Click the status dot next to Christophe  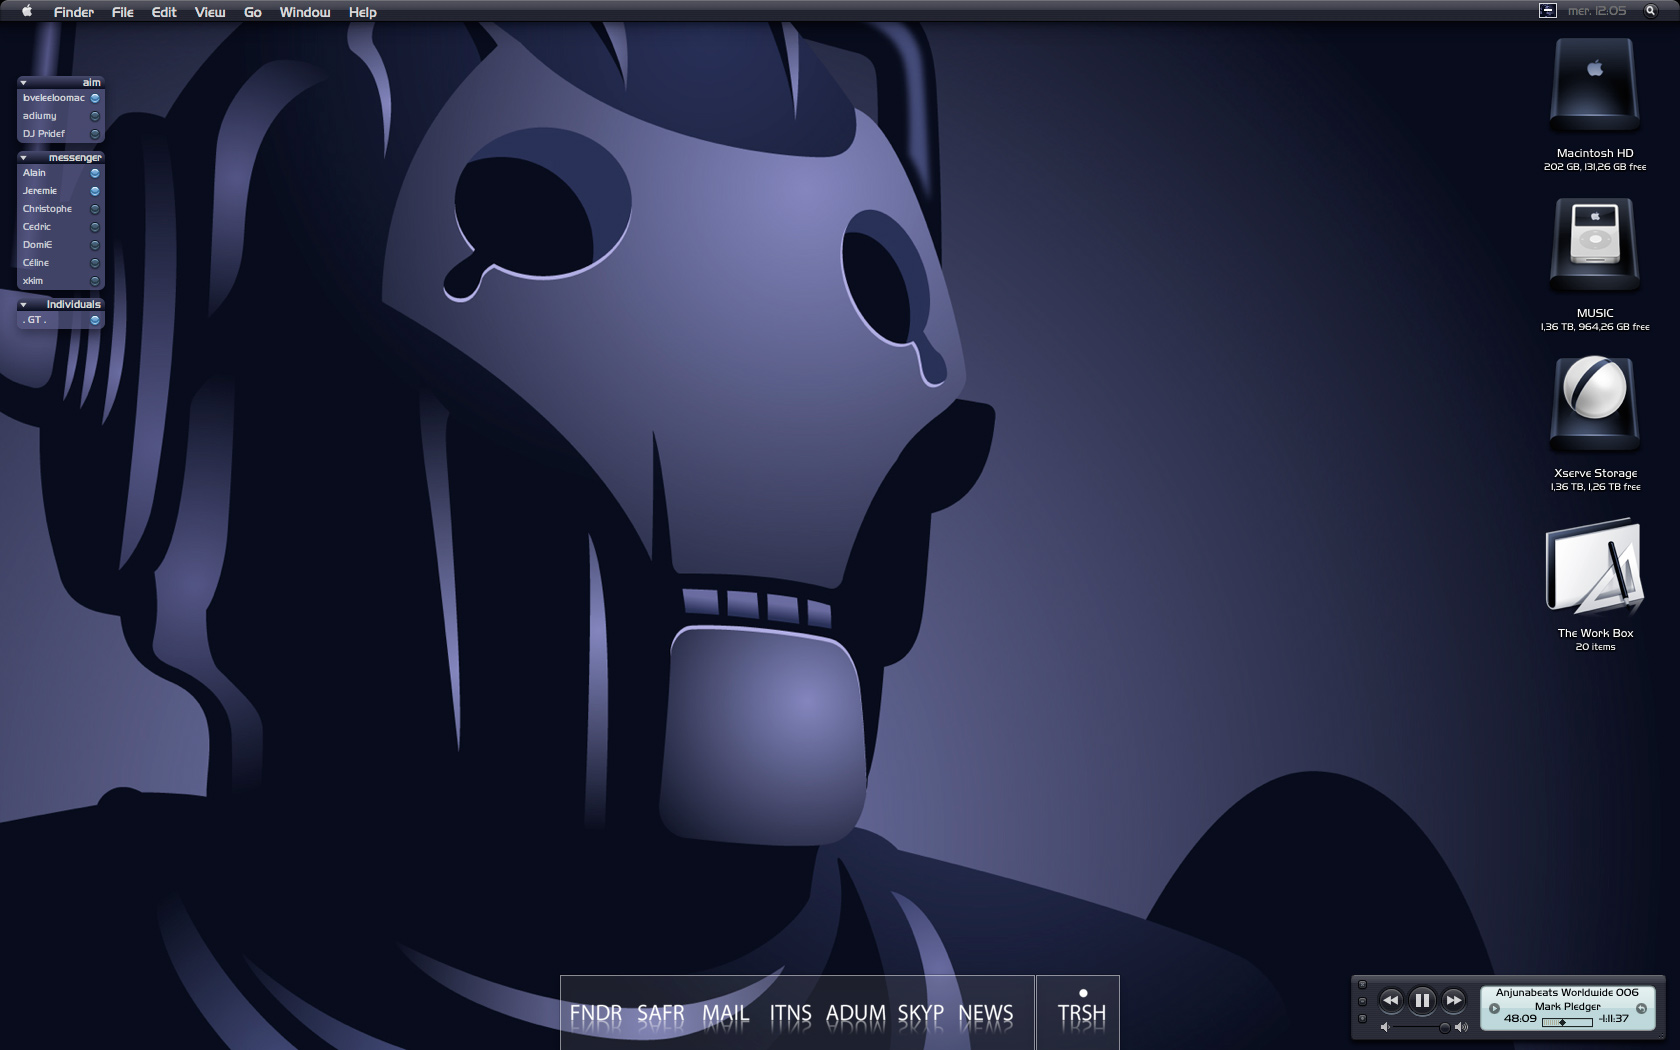[95, 209]
